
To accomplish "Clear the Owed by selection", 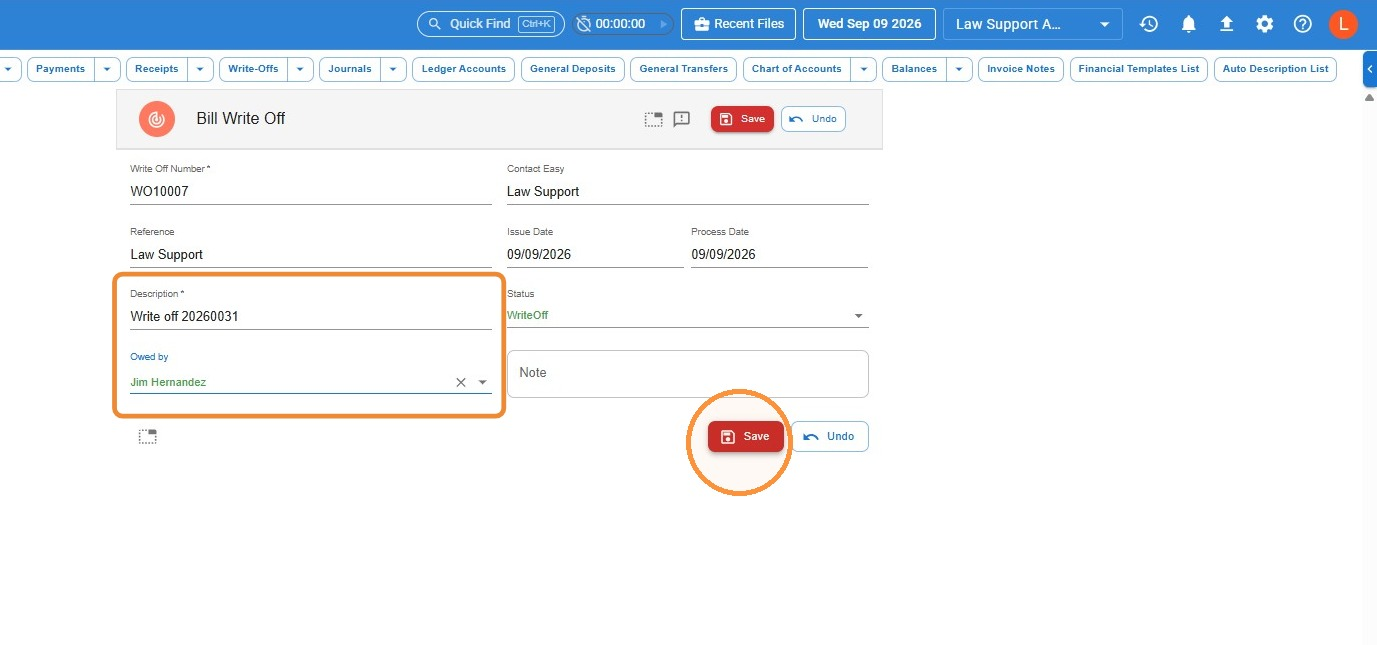I will 461,382.
